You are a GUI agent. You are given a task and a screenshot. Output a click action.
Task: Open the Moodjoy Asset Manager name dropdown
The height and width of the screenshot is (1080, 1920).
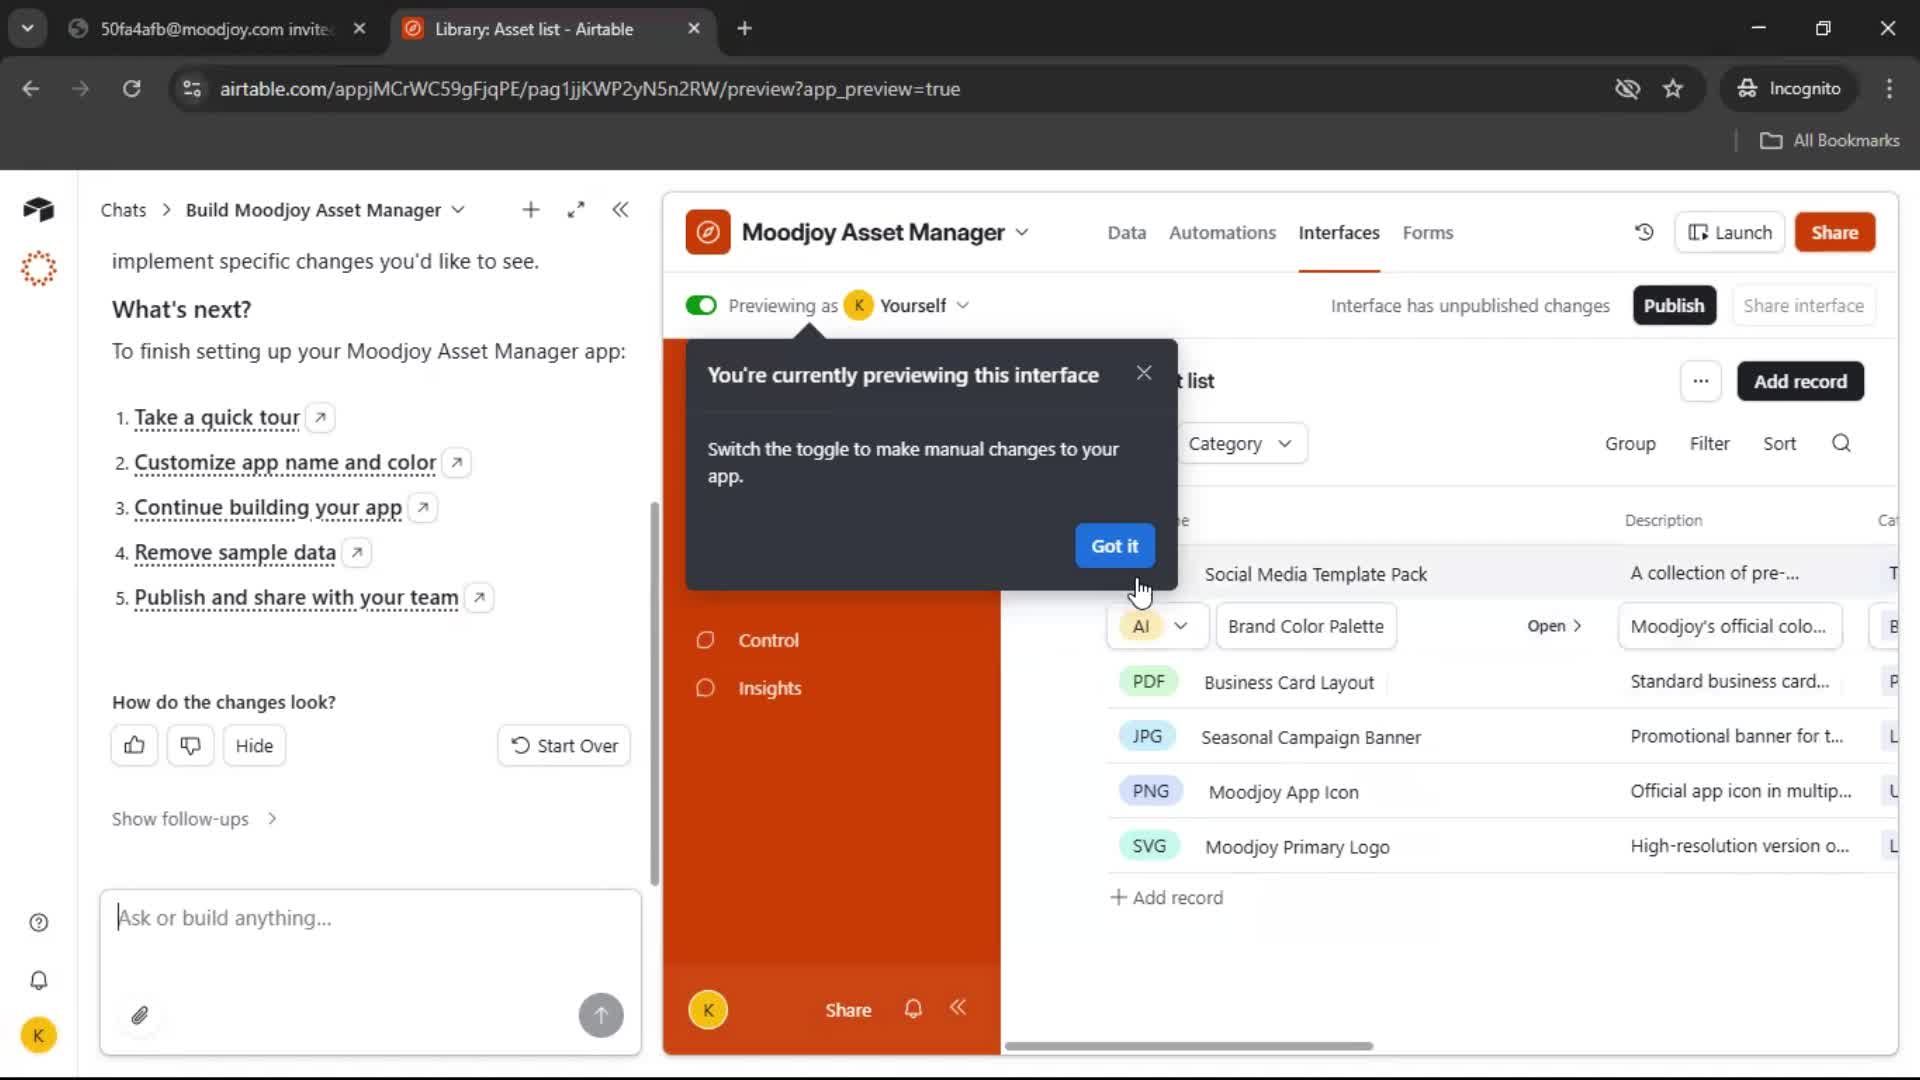(1022, 232)
